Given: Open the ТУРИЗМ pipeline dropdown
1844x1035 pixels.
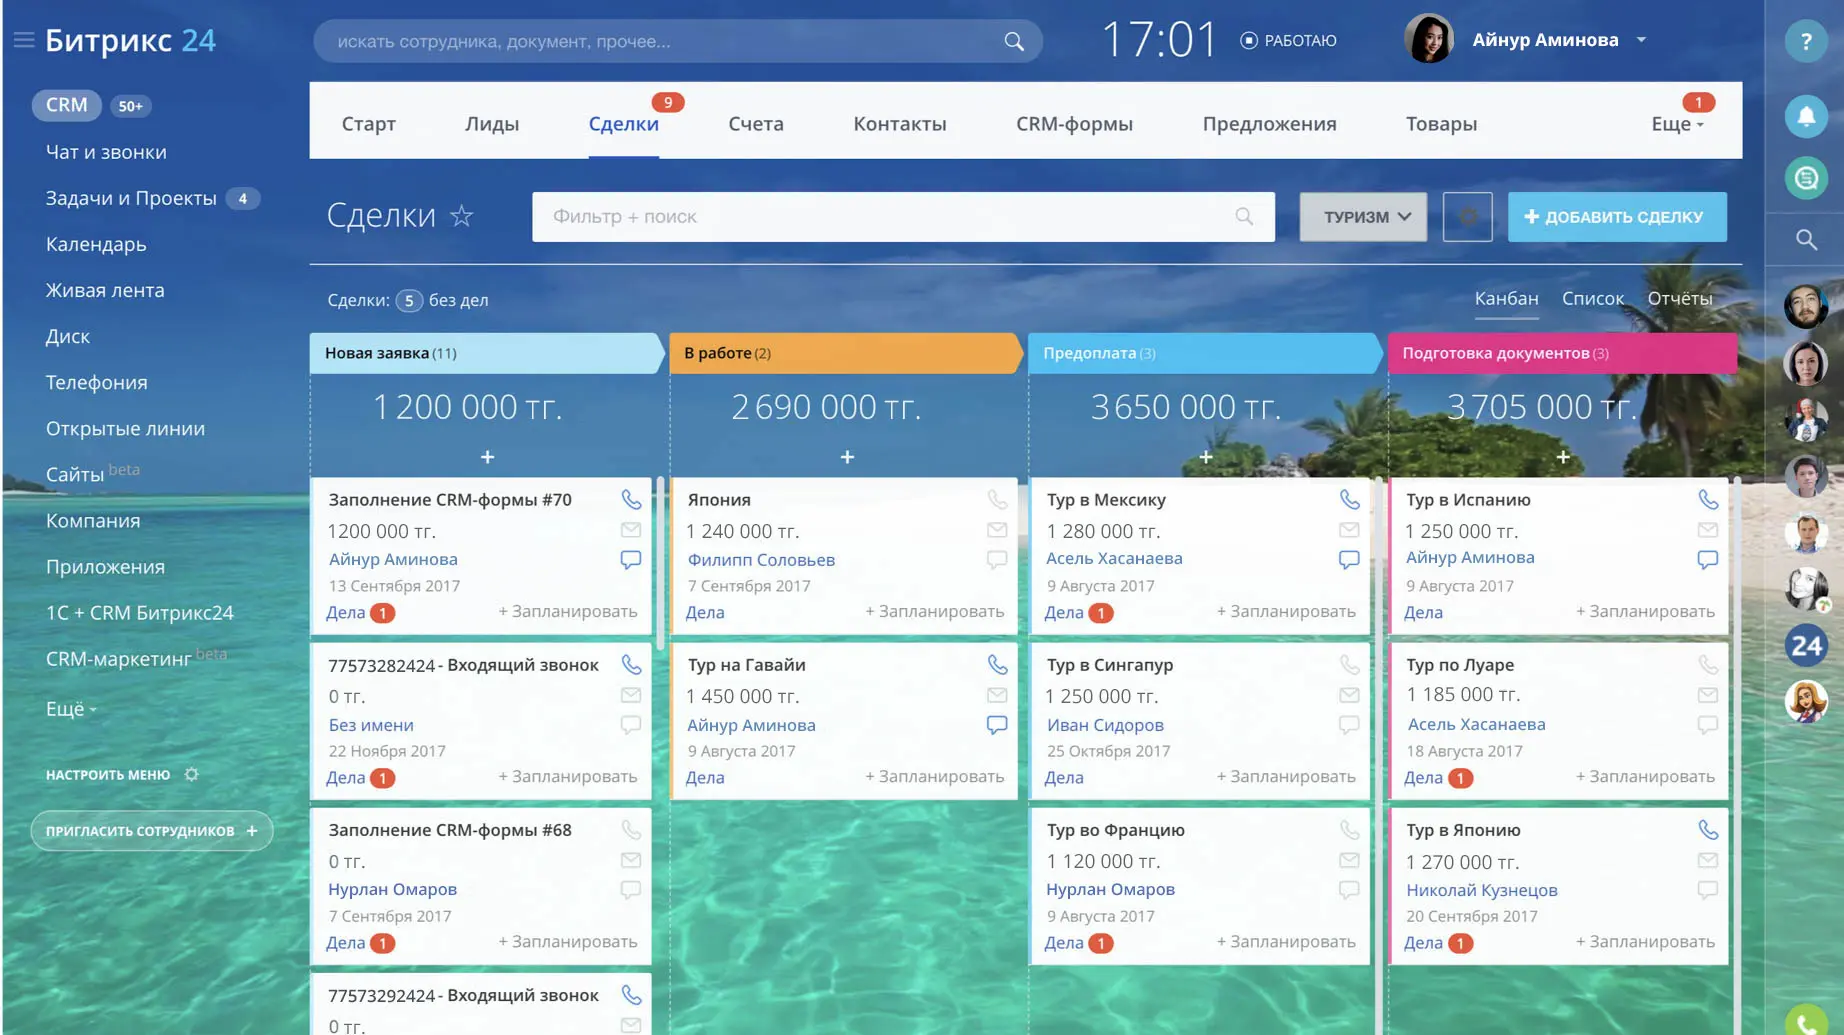Looking at the screenshot, I should coord(1362,216).
